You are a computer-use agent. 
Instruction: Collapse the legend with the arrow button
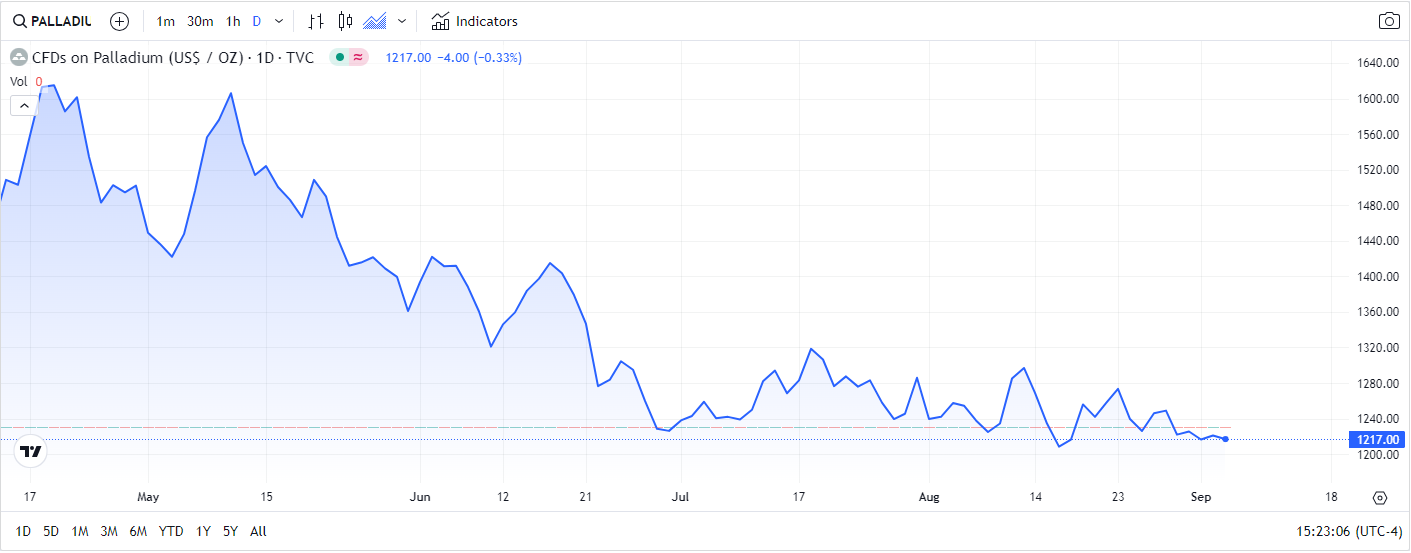25,105
